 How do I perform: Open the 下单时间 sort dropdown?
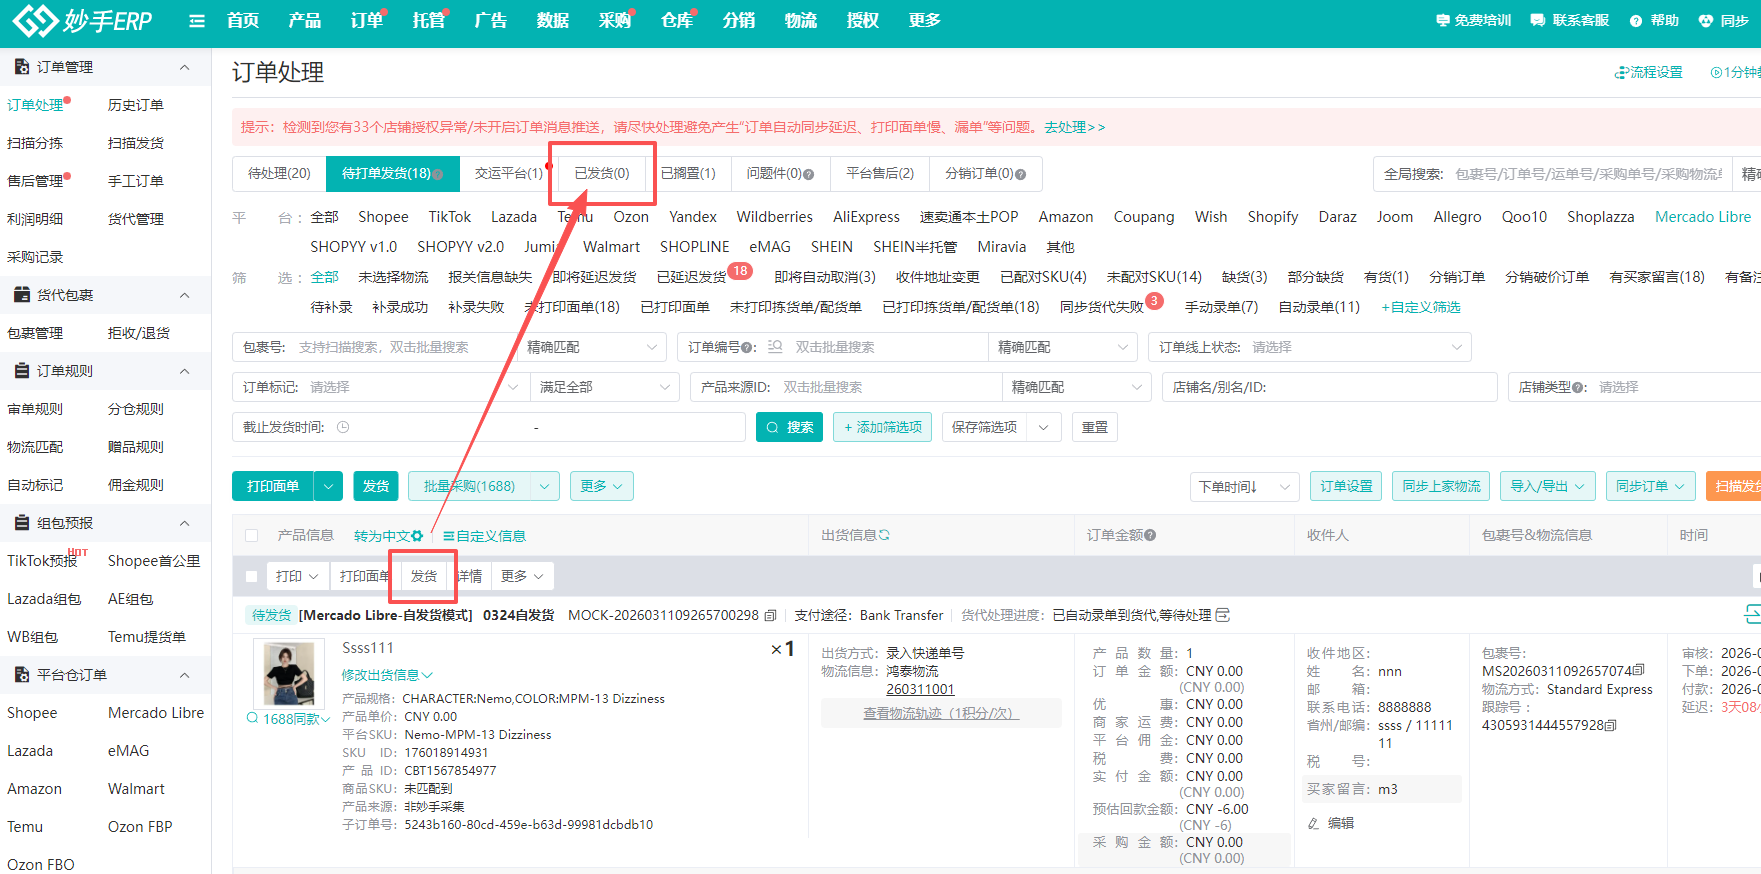pyautogui.click(x=1244, y=486)
